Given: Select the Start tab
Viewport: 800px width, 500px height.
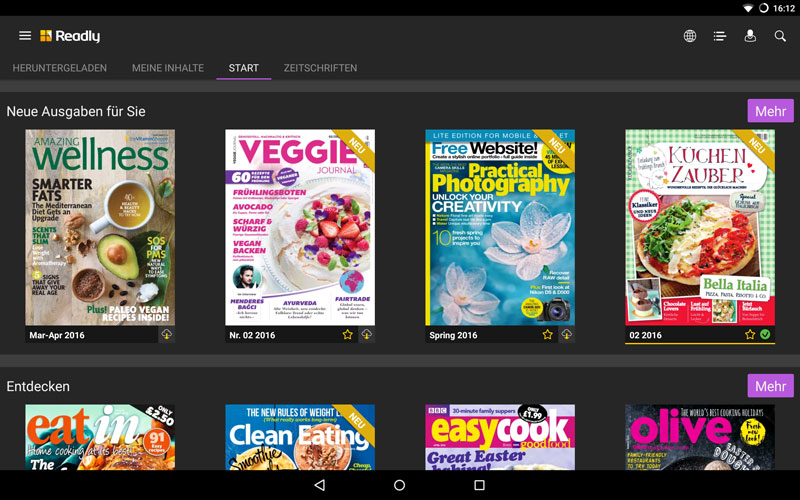Looking at the screenshot, I should (x=243, y=68).
